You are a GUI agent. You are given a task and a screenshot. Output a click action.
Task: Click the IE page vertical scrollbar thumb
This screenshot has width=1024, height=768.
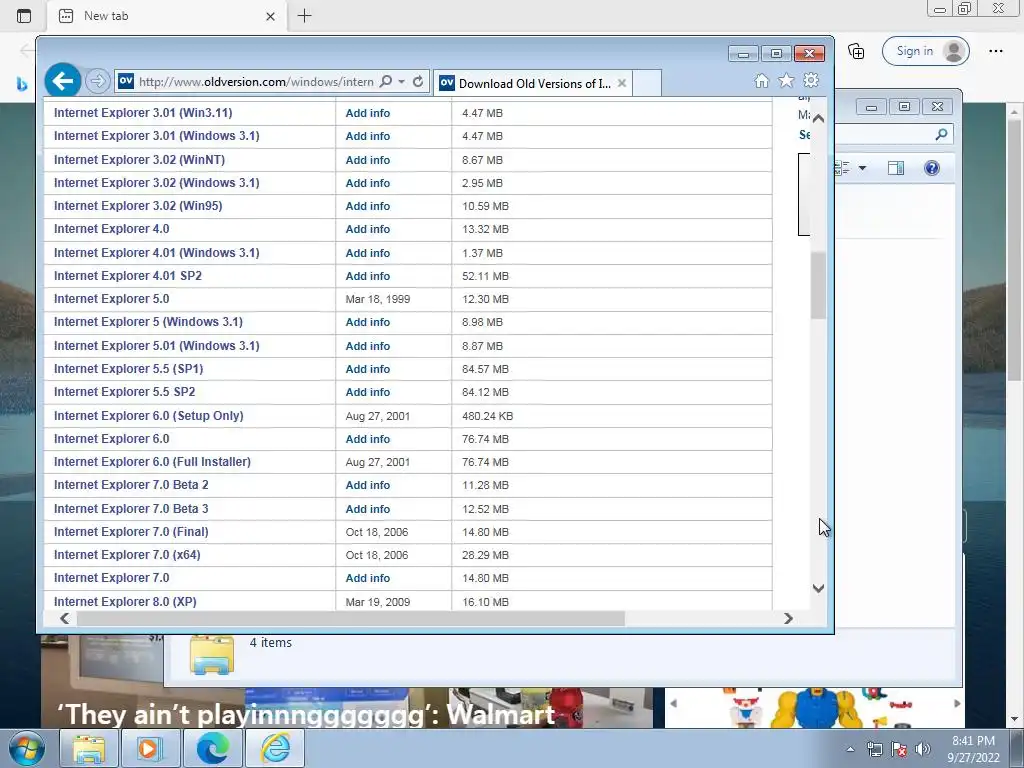(818, 285)
